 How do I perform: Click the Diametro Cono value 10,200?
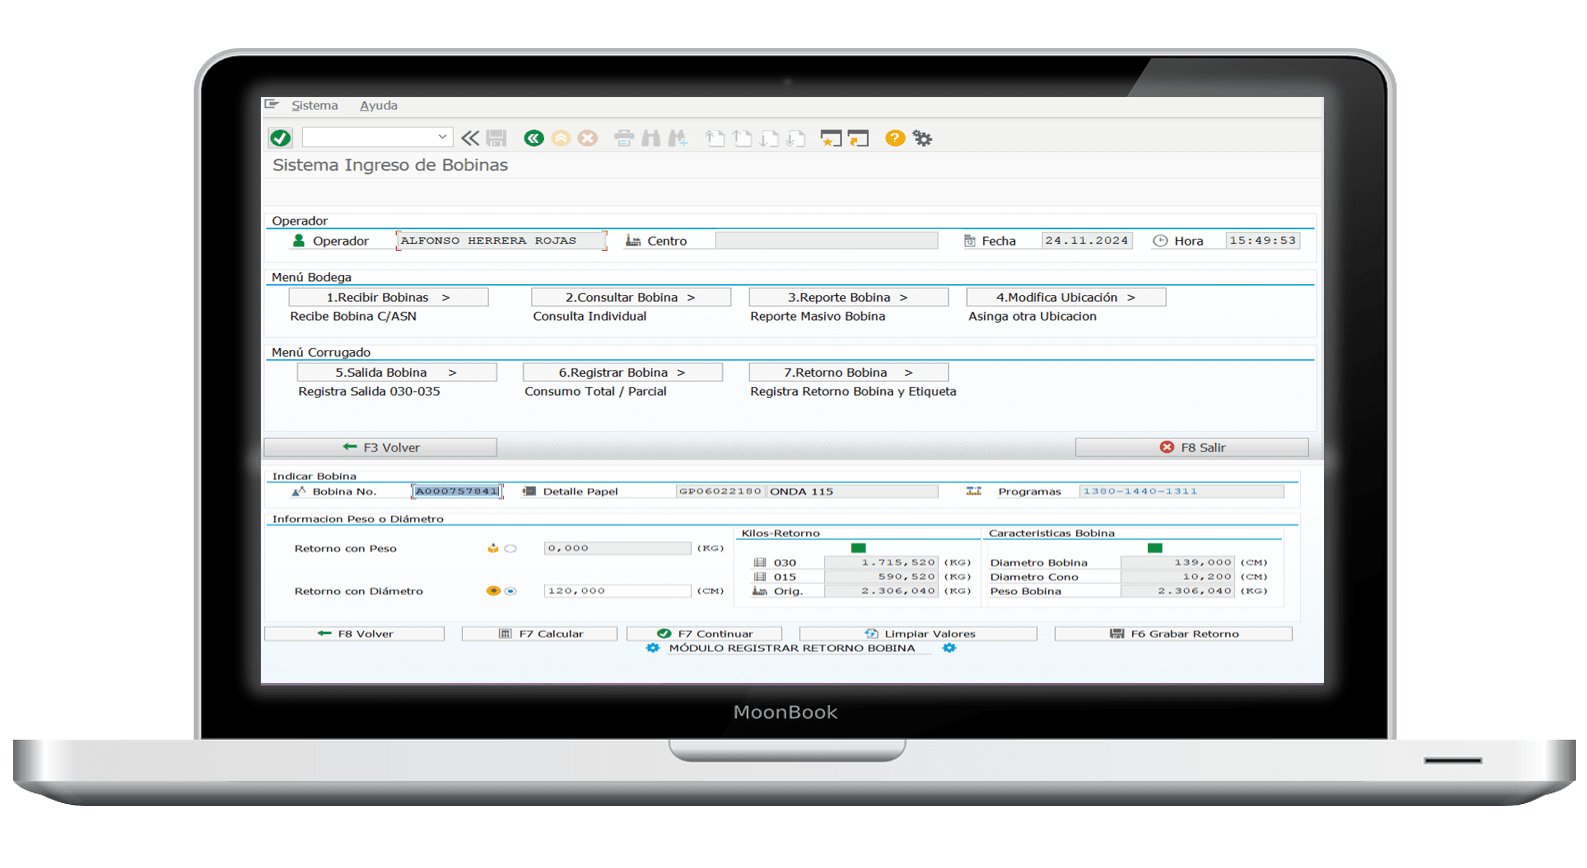click(x=1177, y=576)
